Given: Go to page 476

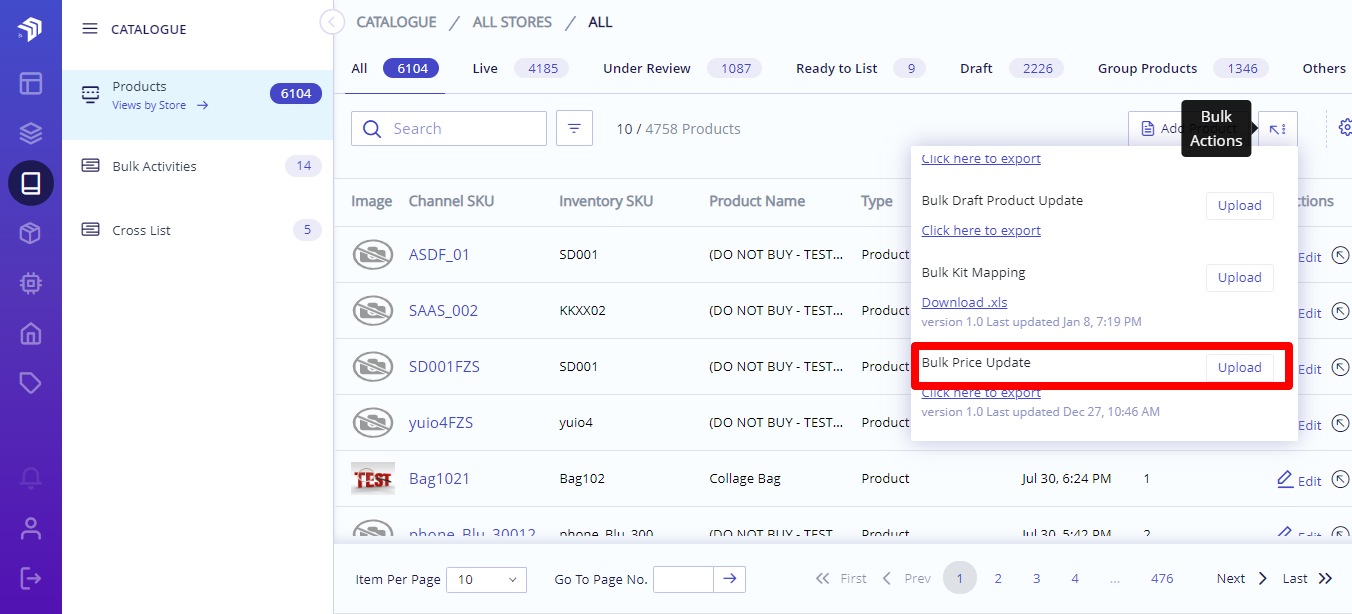Looking at the screenshot, I should (1162, 578).
